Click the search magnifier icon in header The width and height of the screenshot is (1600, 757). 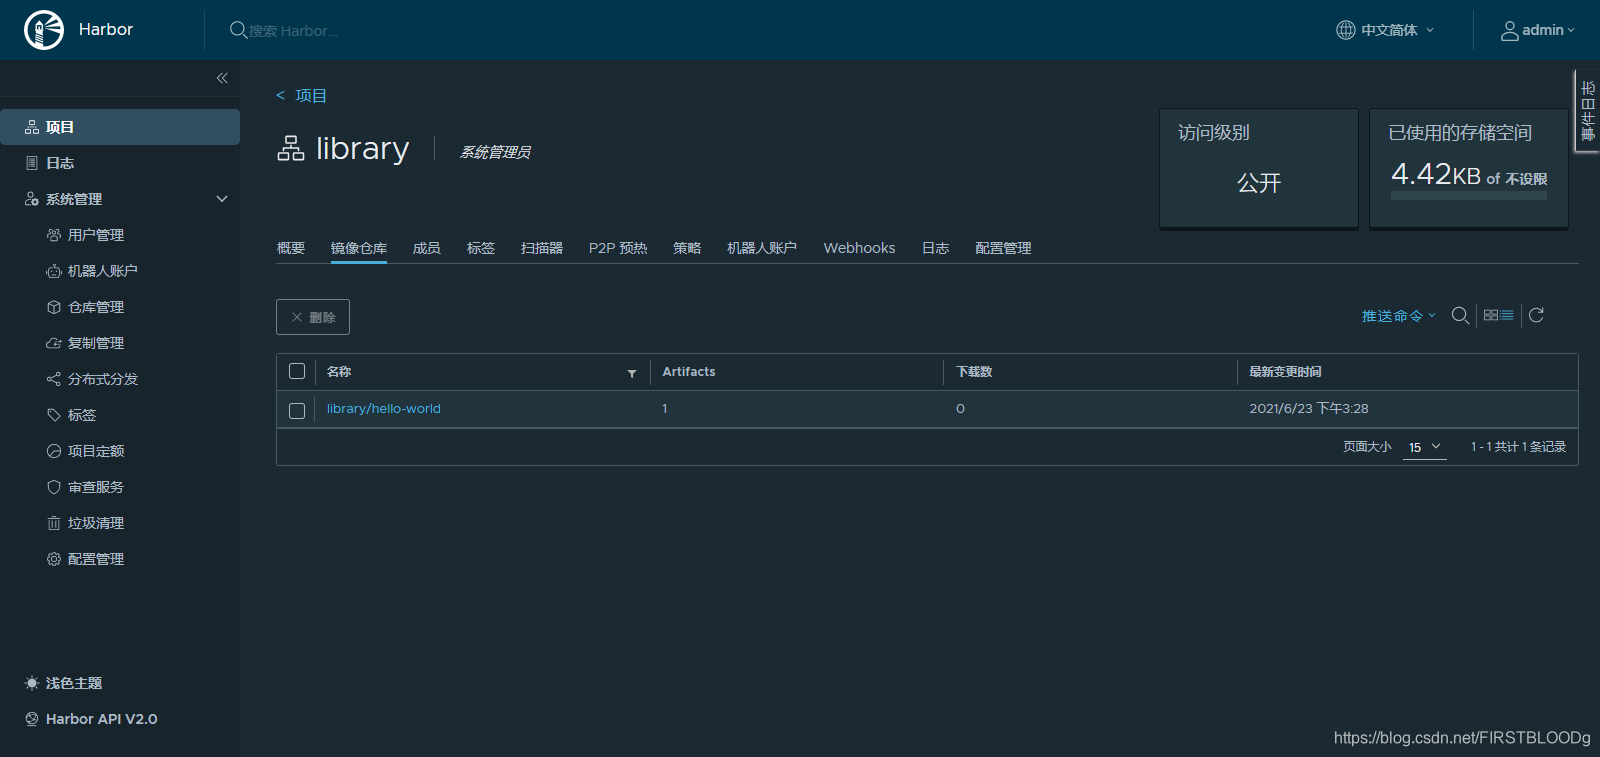[x=238, y=30]
